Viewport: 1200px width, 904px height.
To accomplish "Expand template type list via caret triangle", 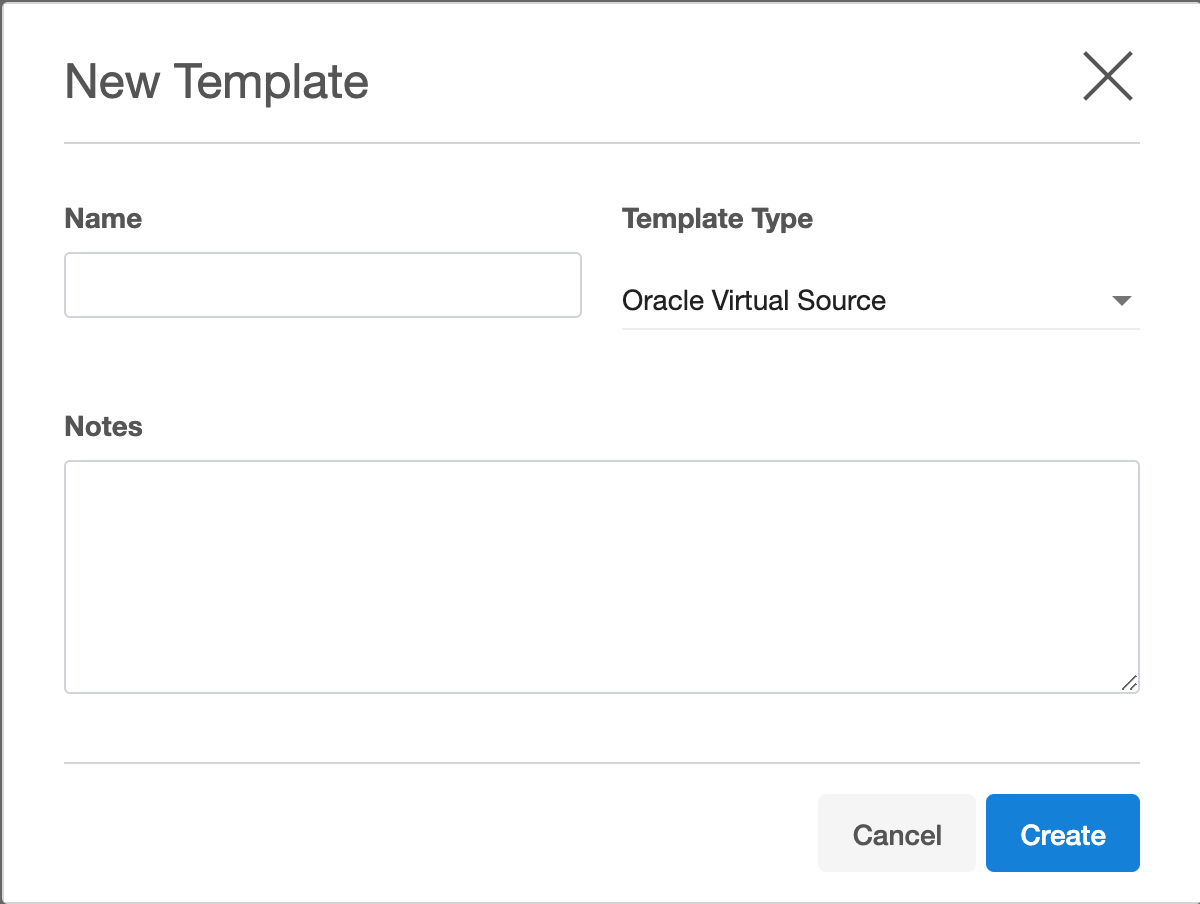I will point(1121,301).
